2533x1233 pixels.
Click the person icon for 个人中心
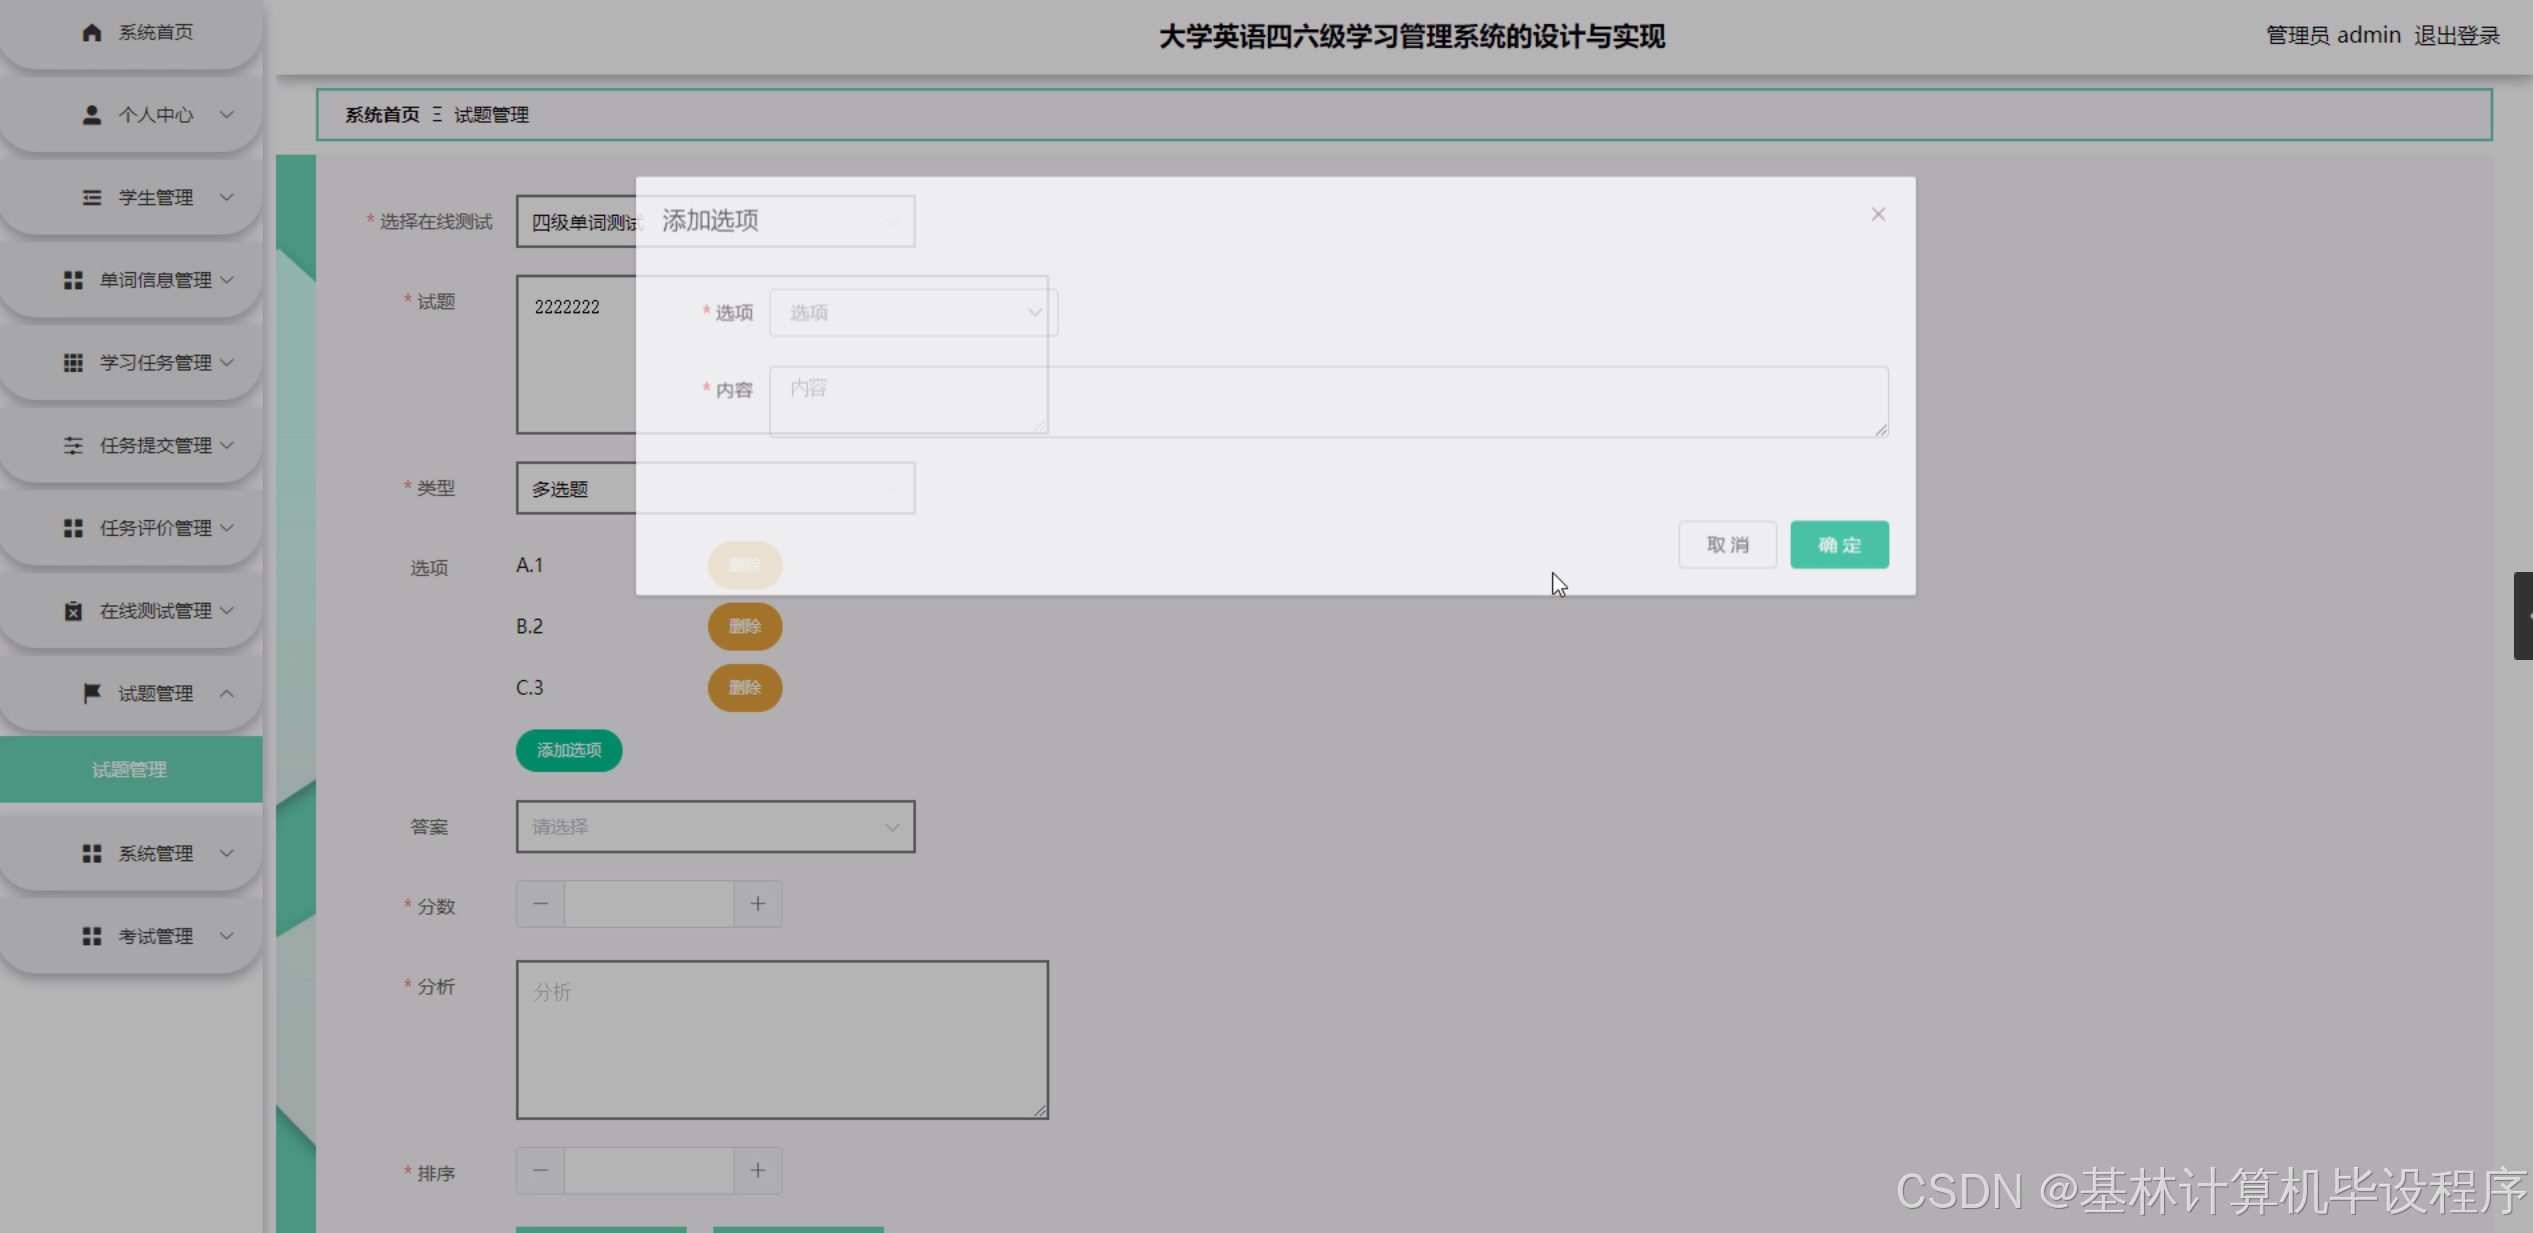91,115
